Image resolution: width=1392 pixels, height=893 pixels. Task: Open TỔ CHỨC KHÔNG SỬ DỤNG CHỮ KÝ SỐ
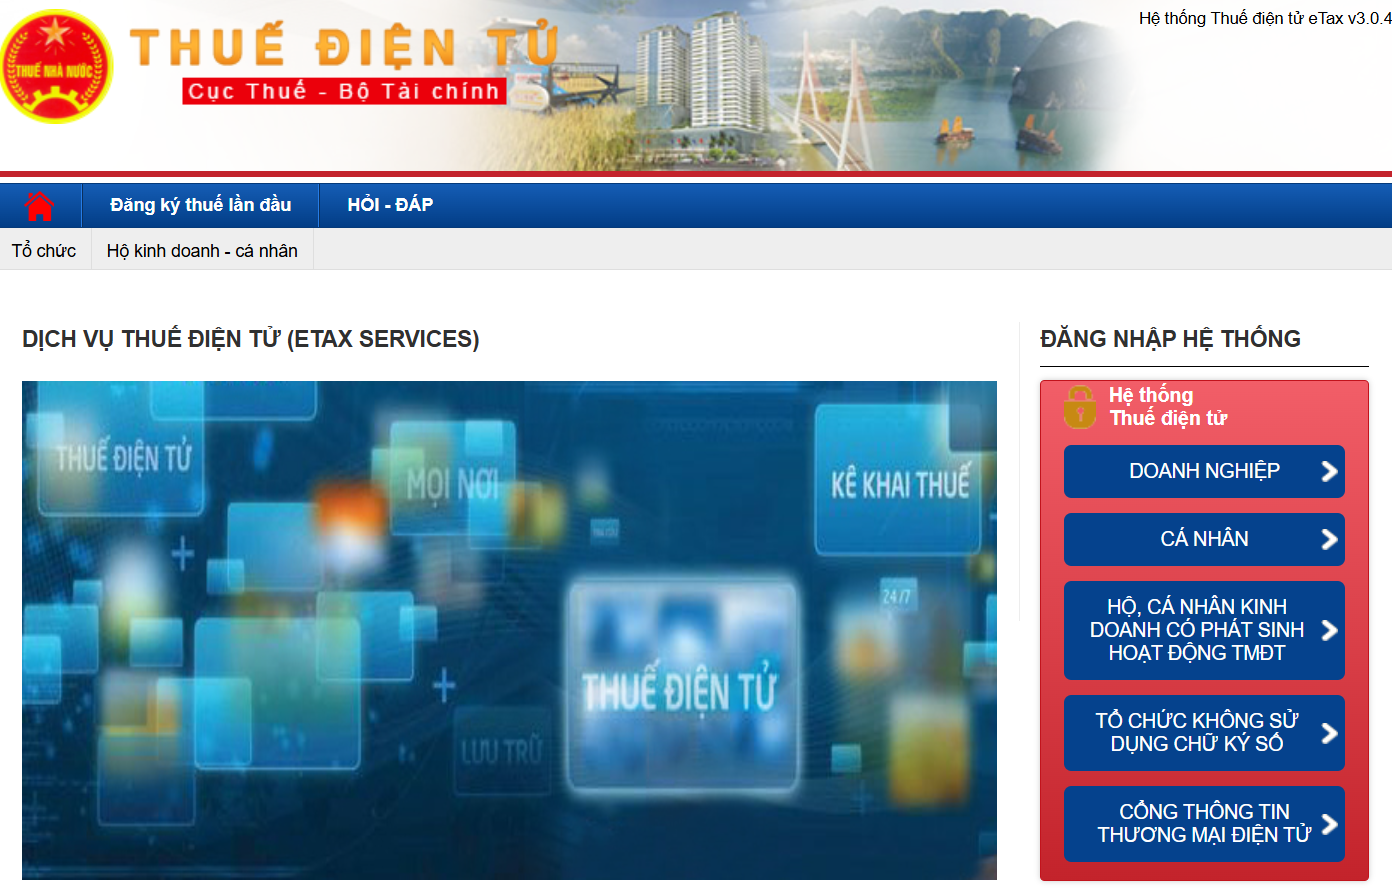tap(1196, 733)
